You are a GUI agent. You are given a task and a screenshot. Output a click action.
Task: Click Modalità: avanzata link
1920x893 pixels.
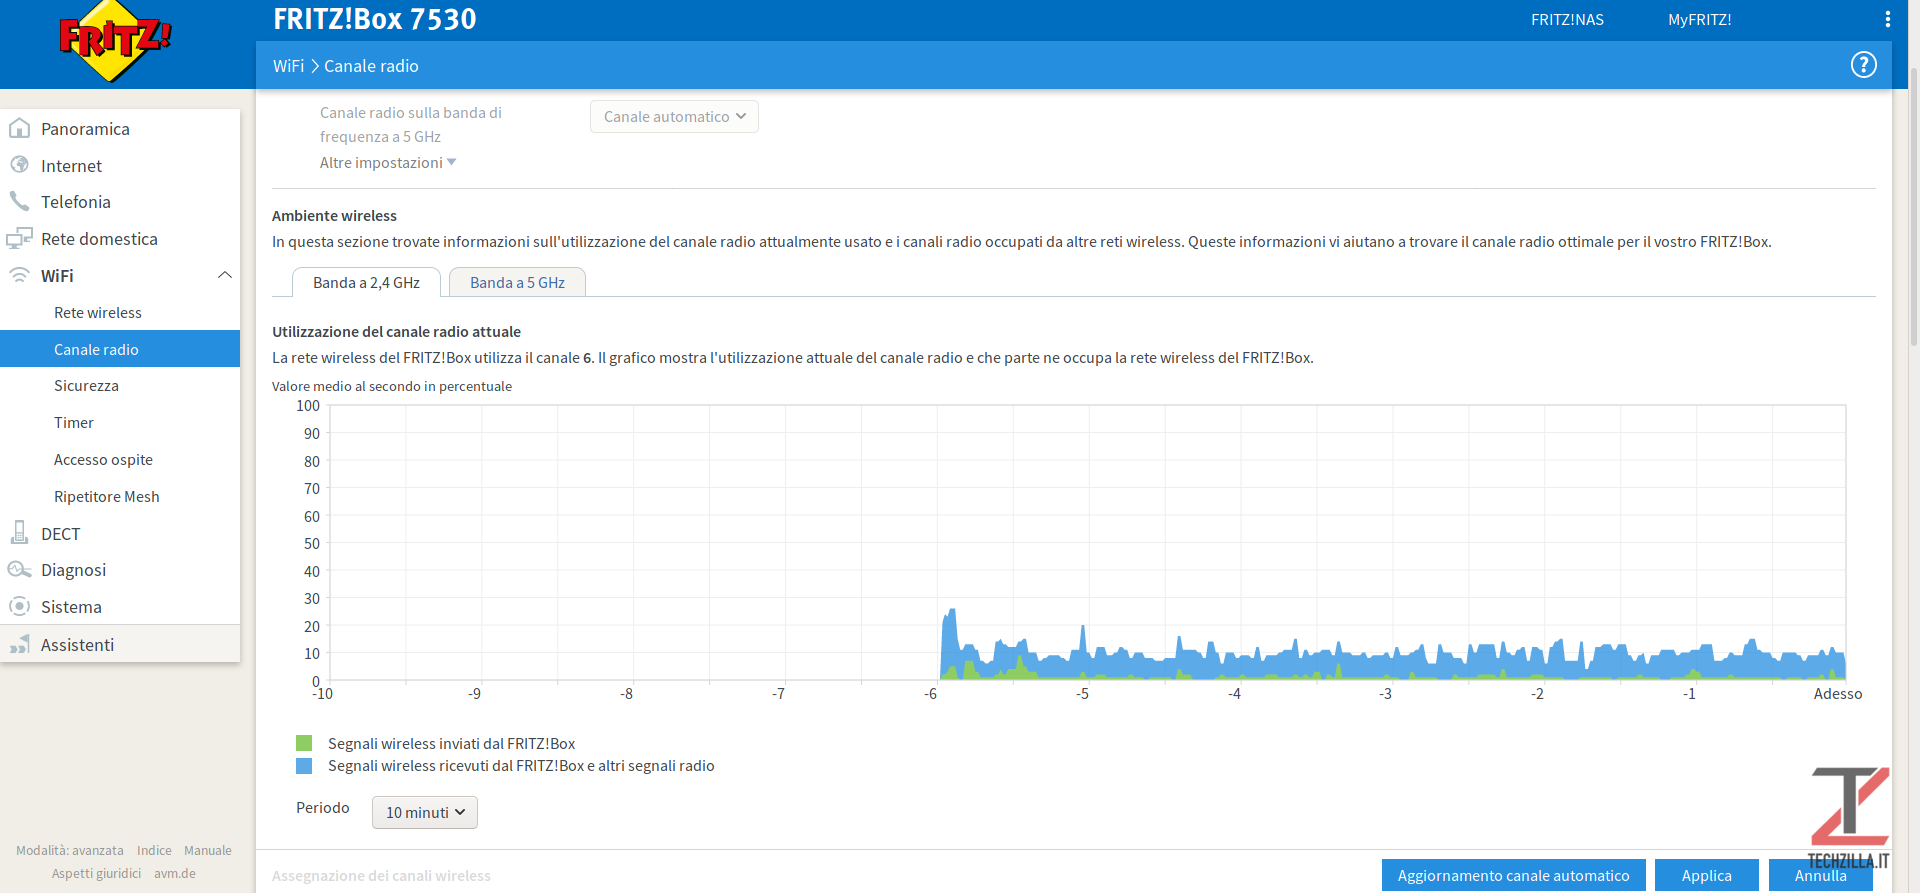[x=70, y=850]
